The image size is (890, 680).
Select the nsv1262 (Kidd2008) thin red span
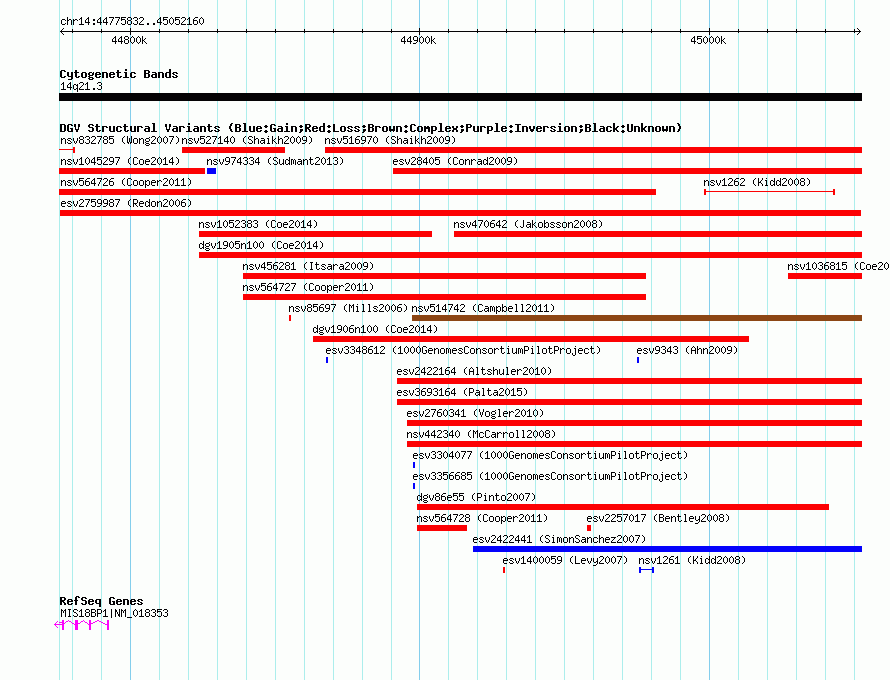point(769,192)
